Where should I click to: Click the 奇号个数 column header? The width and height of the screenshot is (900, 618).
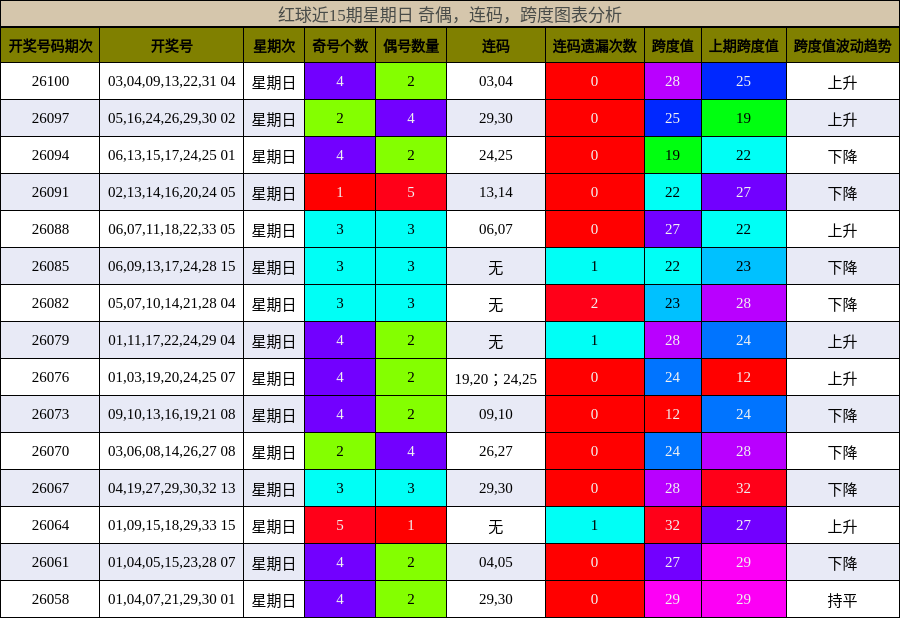[340, 46]
